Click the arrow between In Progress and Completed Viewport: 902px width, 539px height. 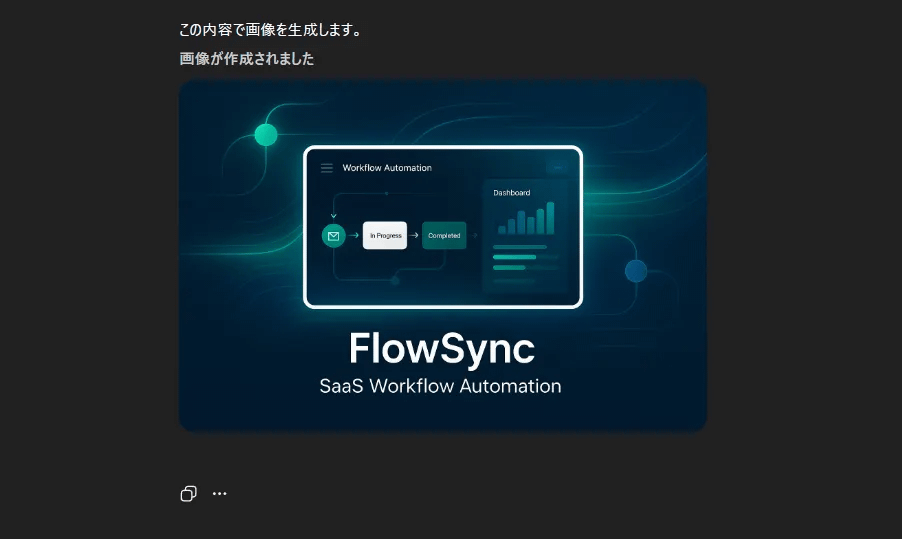[x=414, y=236]
